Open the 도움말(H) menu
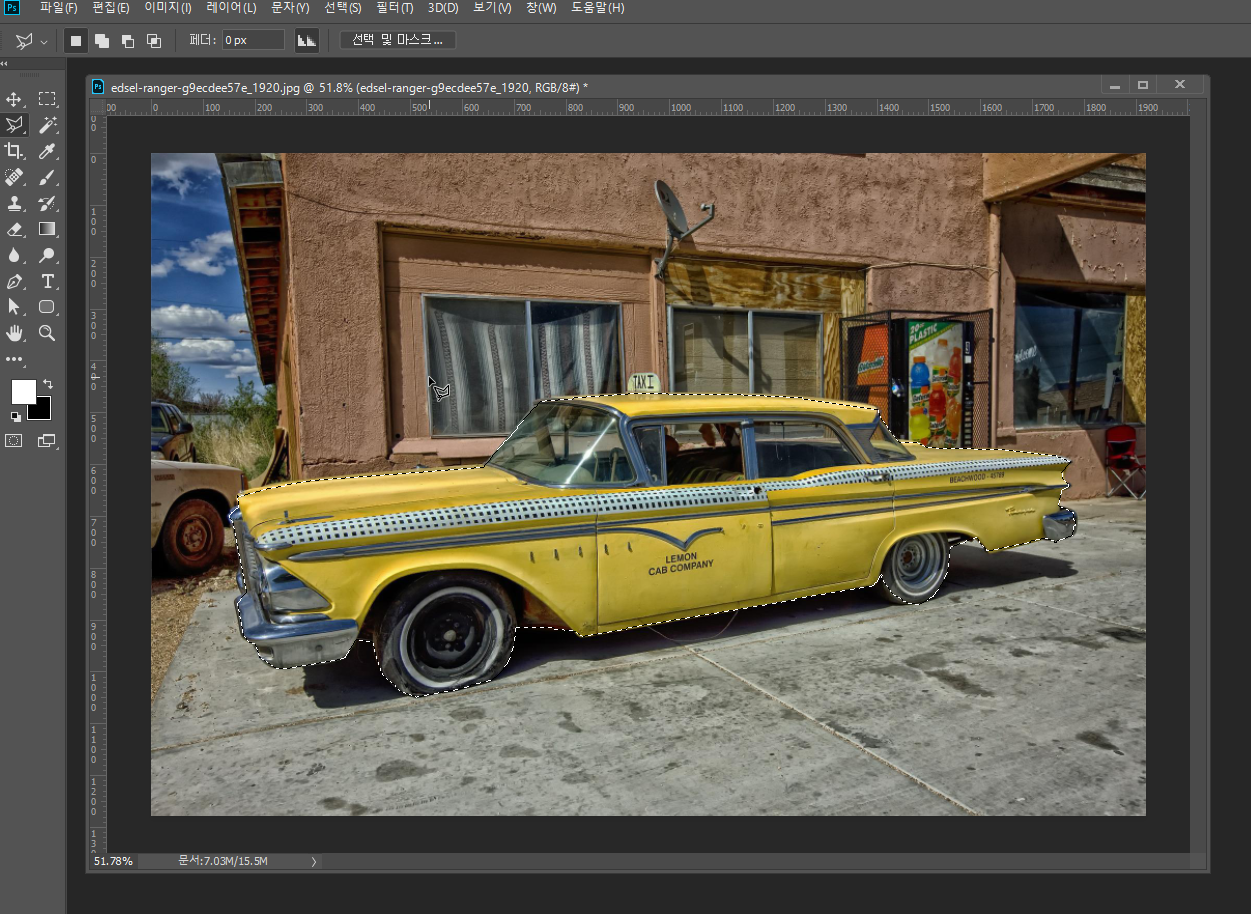 click(598, 8)
